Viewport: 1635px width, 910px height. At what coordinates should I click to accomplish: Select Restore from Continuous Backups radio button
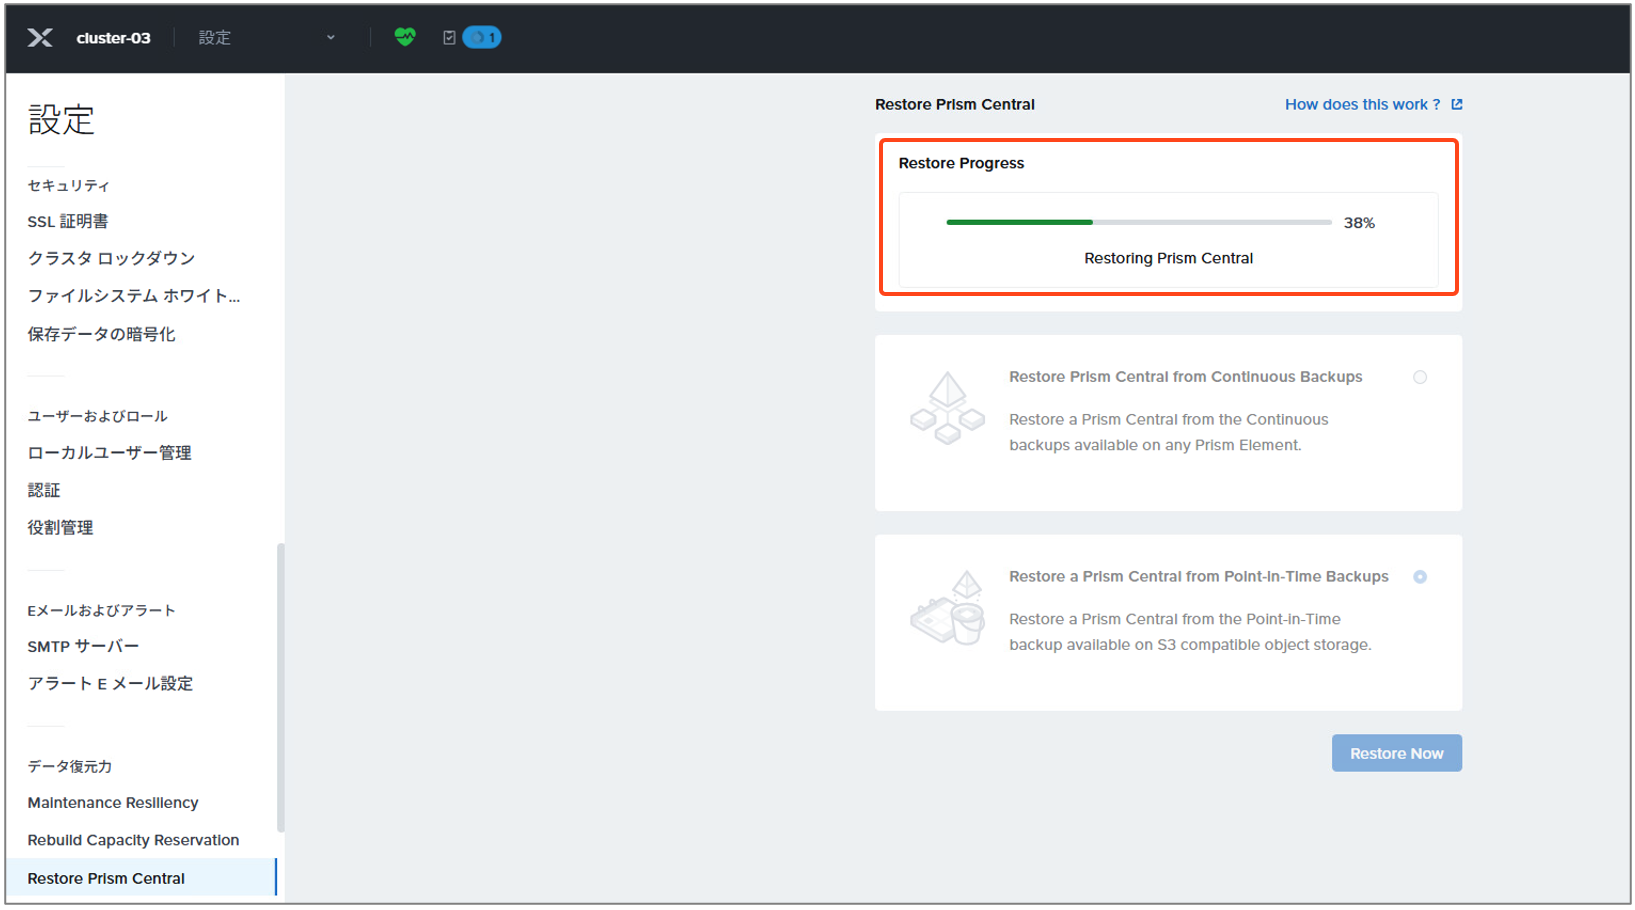point(1420,377)
